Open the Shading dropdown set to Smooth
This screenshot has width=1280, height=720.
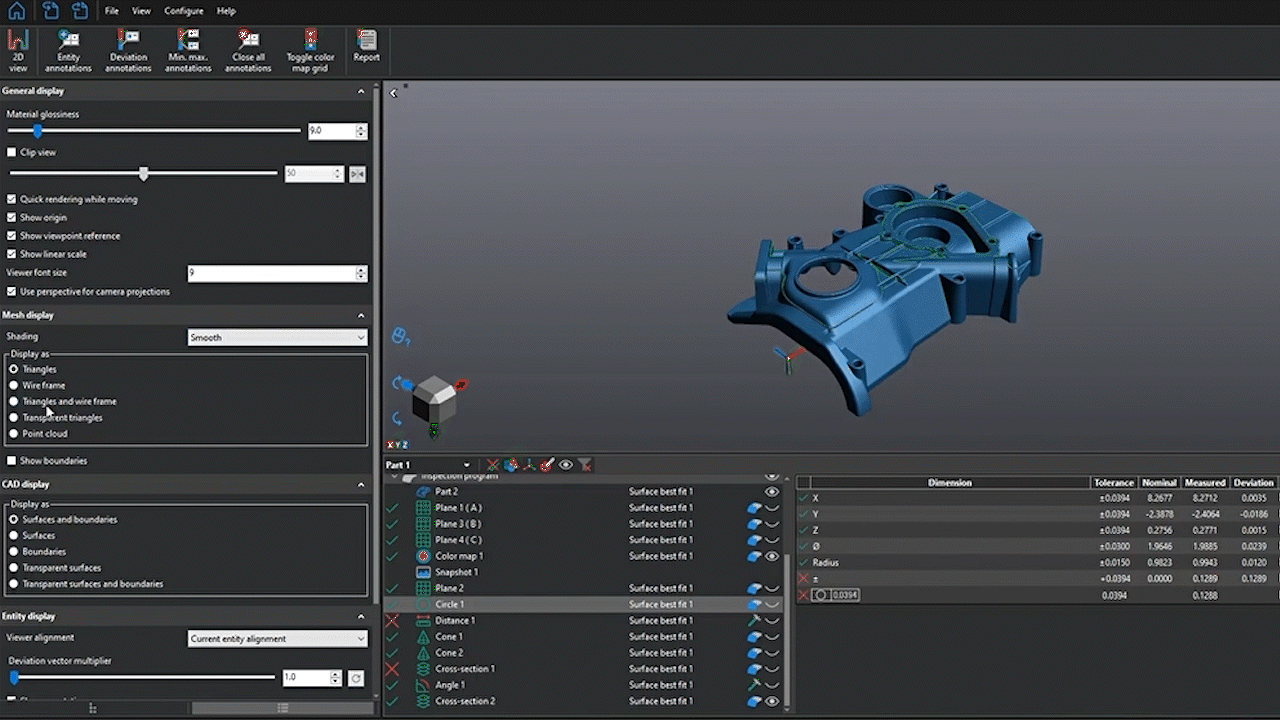pyautogui.click(x=278, y=338)
